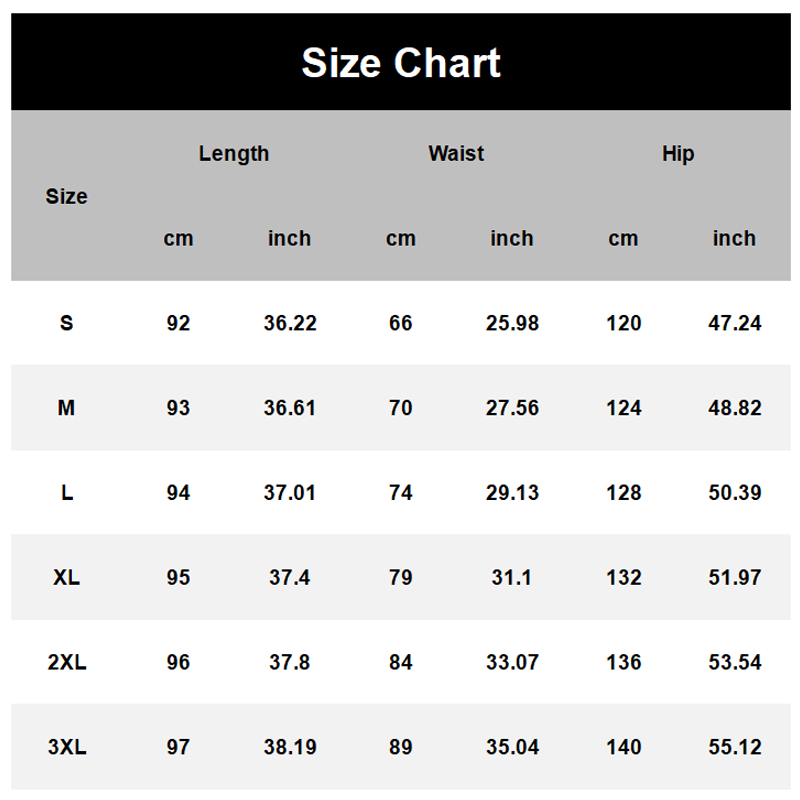Select the S size row label
The height and width of the screenshot is (800, 800).
pos(66,323)
